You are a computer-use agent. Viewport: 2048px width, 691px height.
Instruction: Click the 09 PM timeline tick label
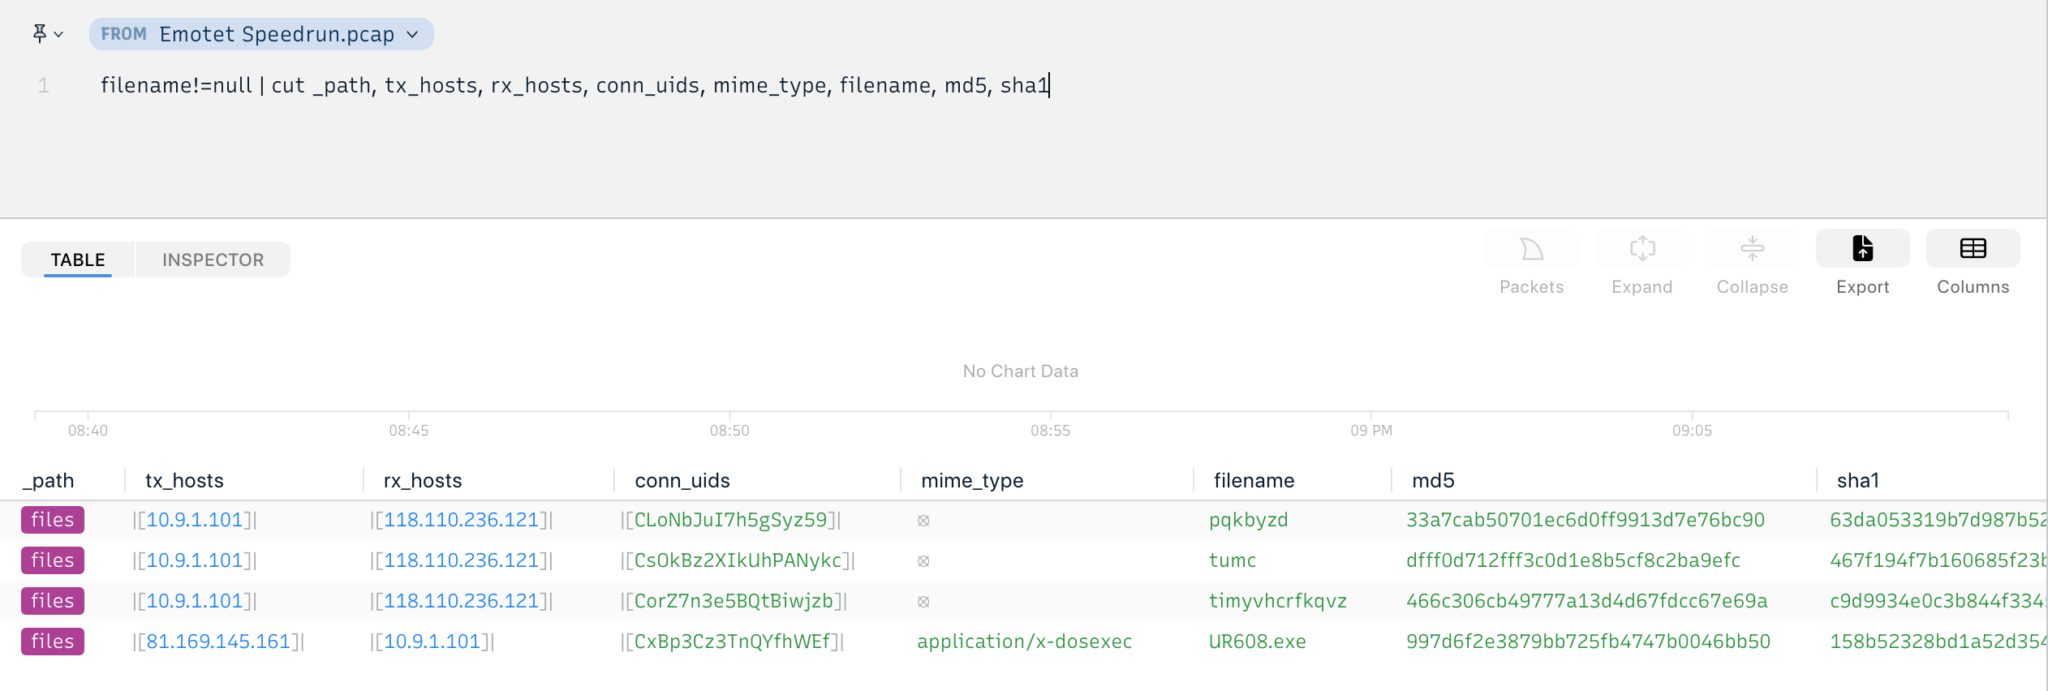pos(1371,430)
